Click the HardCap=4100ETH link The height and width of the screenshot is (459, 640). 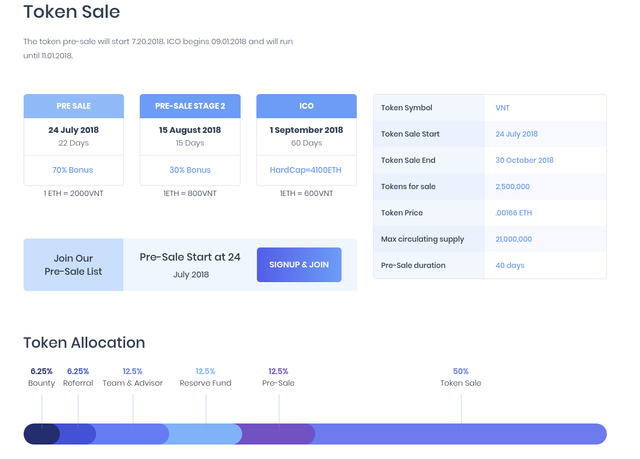pos(306,170)
